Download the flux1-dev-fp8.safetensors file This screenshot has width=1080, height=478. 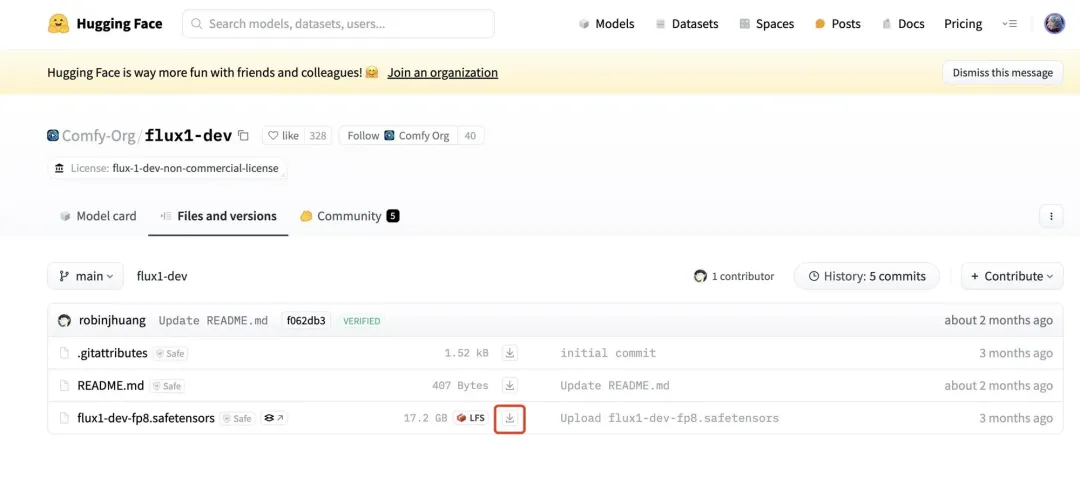click(510, 418)
